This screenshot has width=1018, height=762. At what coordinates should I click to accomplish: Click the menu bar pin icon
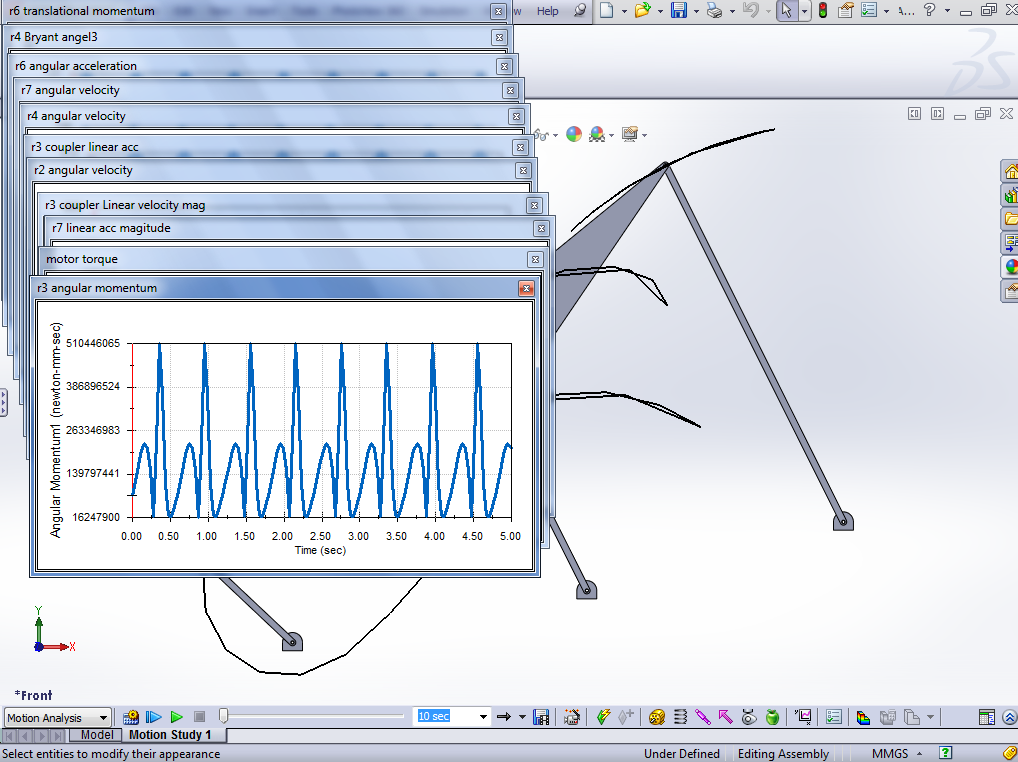click(x=580, y=10)
